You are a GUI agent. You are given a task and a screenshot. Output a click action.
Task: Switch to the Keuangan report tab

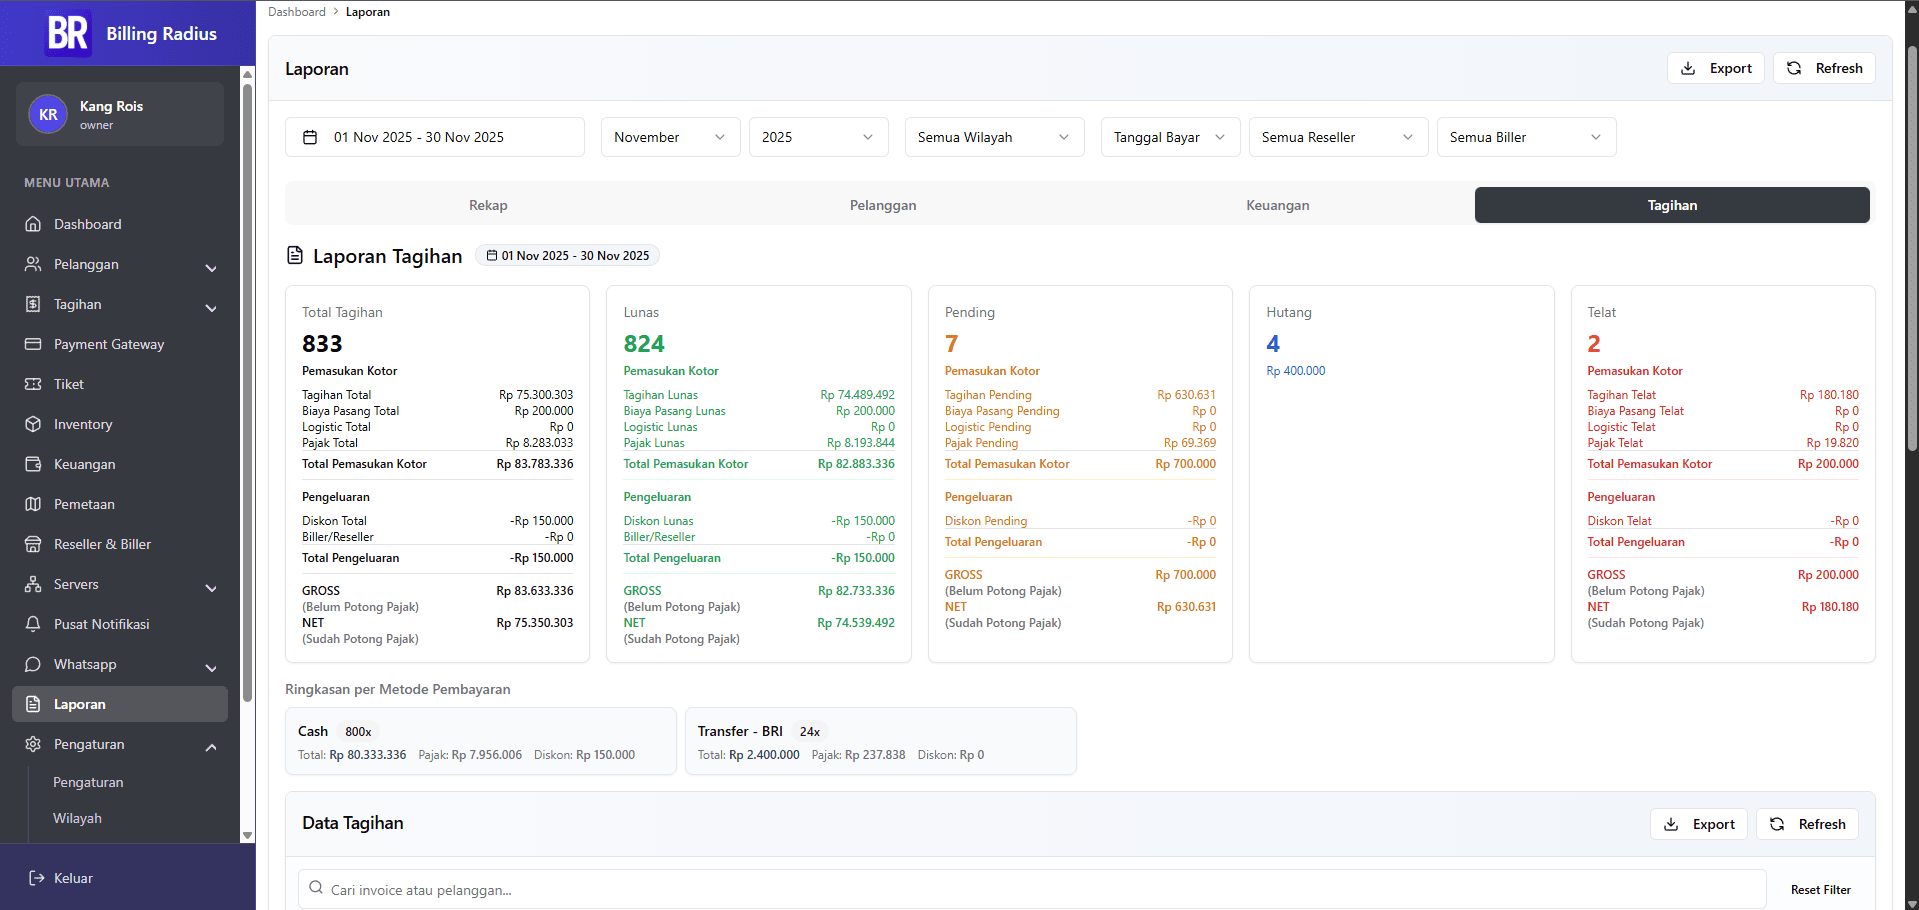pos(1277,205)
